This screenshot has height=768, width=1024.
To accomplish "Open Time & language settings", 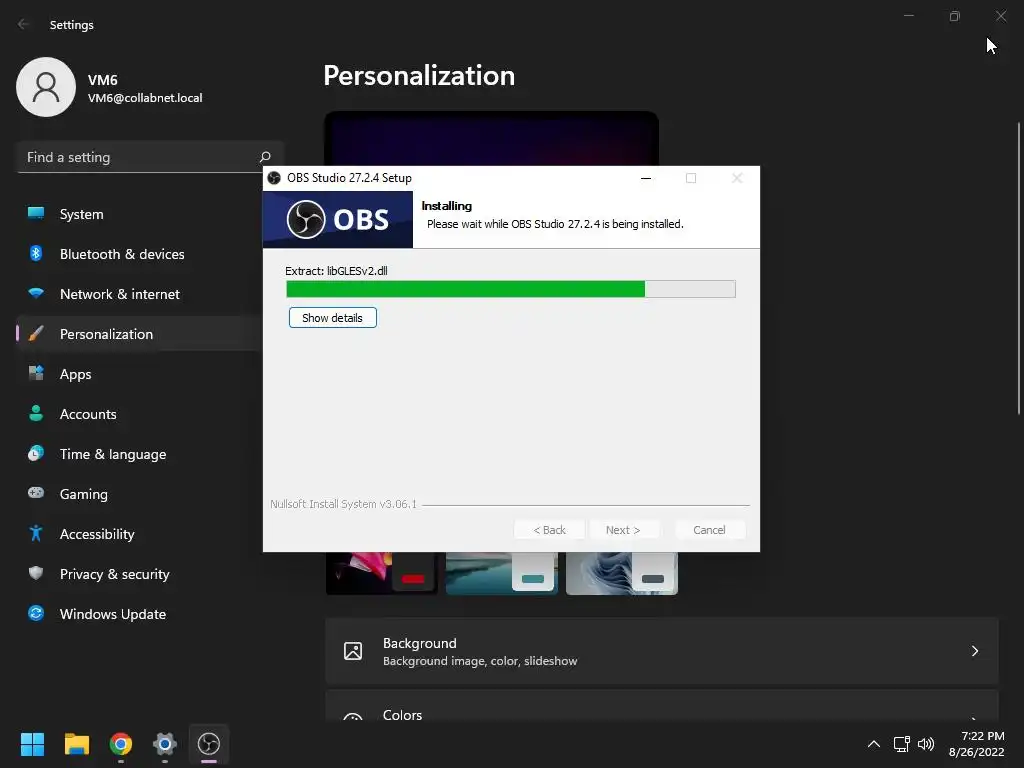I will click(139, 453).
